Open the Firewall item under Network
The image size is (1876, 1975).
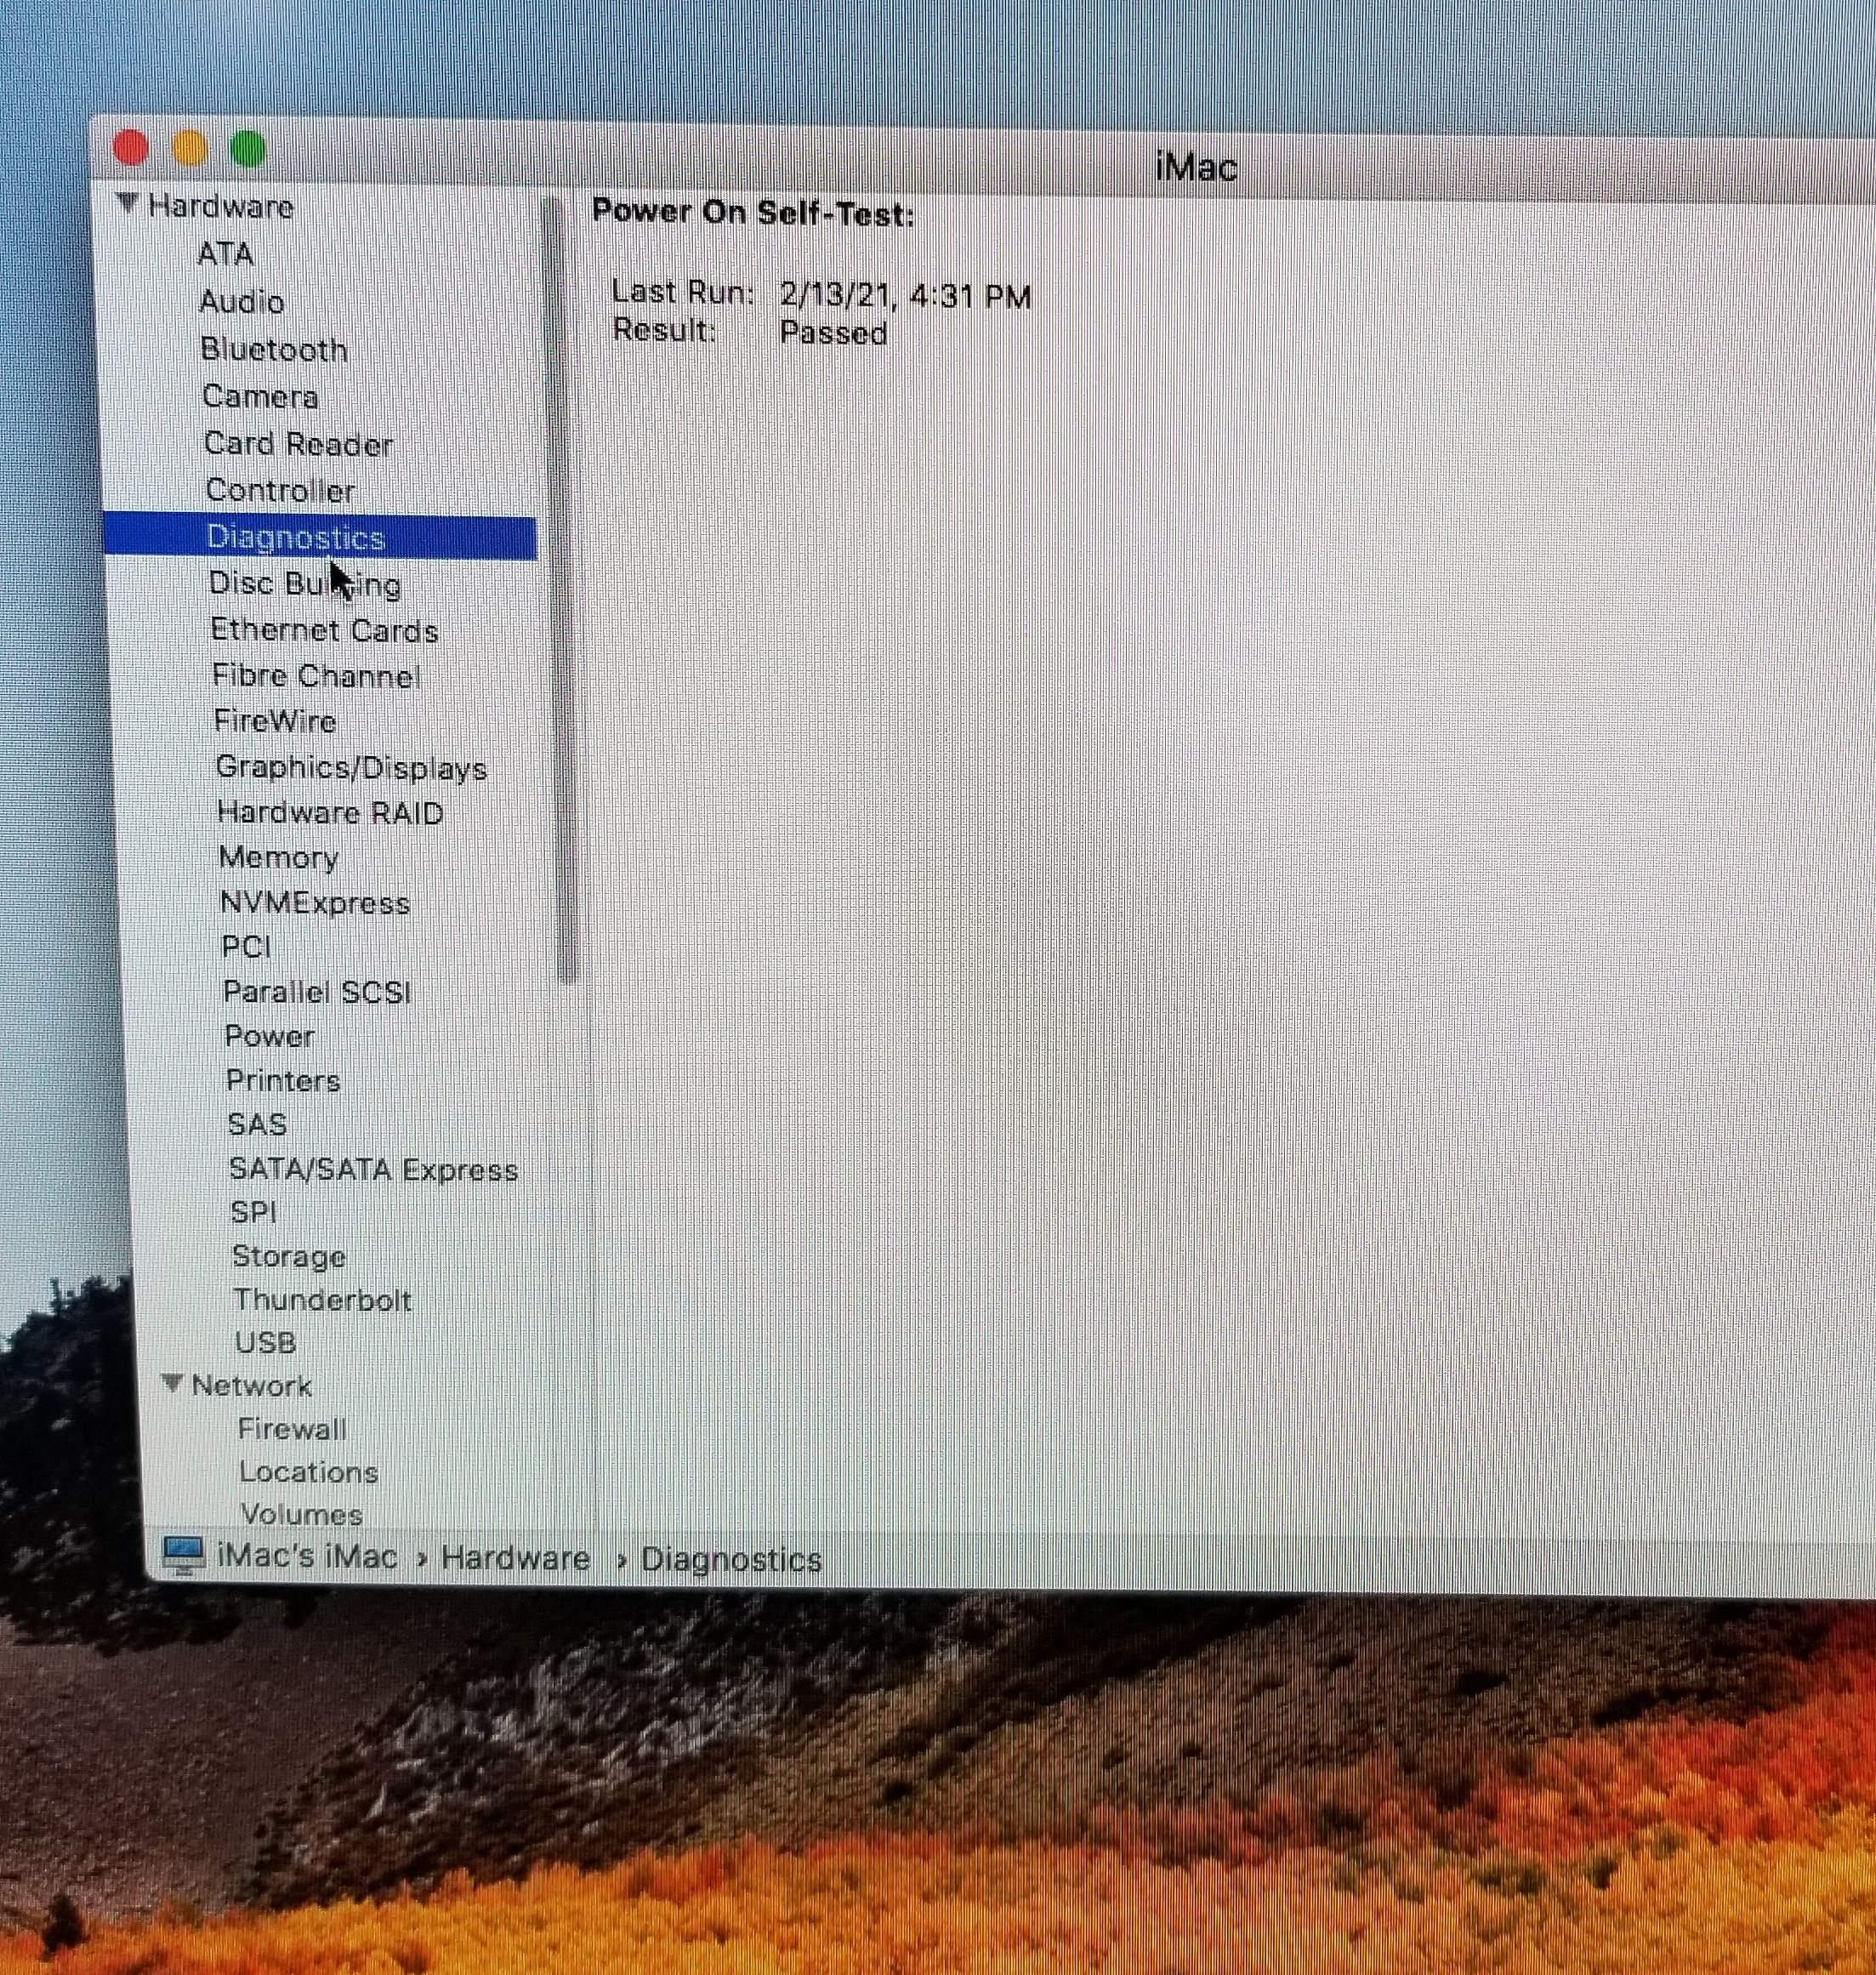pos(292,1429)
